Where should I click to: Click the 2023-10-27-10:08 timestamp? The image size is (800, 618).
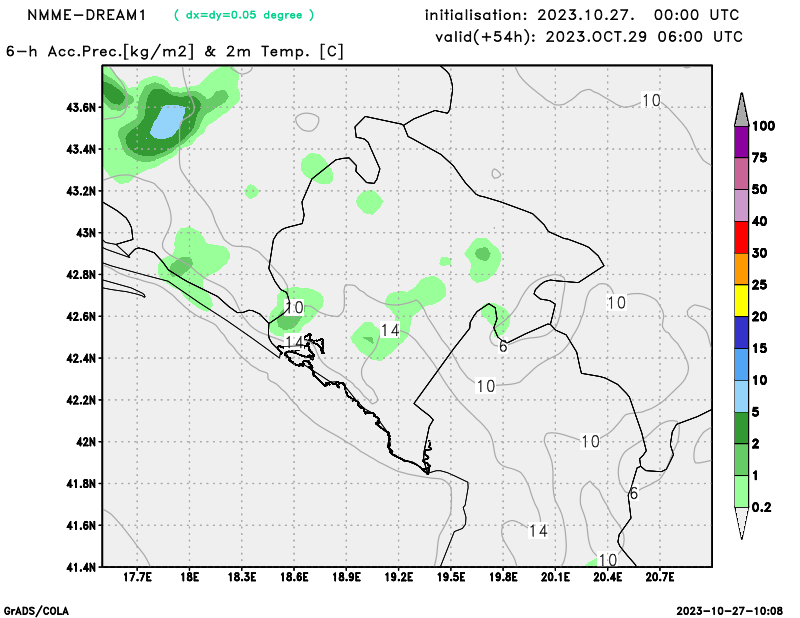pos(729,611)
